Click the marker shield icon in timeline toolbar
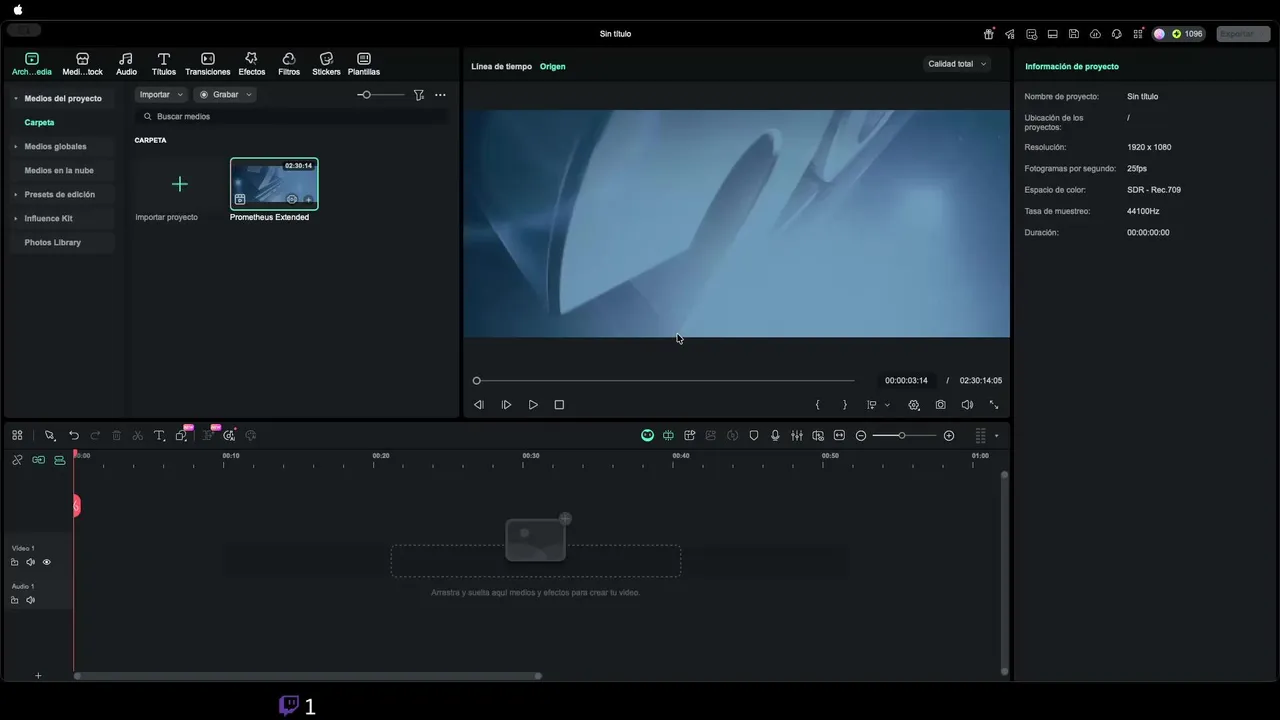This screenshot has height=720, width=1280. click(x=754, y=436)
